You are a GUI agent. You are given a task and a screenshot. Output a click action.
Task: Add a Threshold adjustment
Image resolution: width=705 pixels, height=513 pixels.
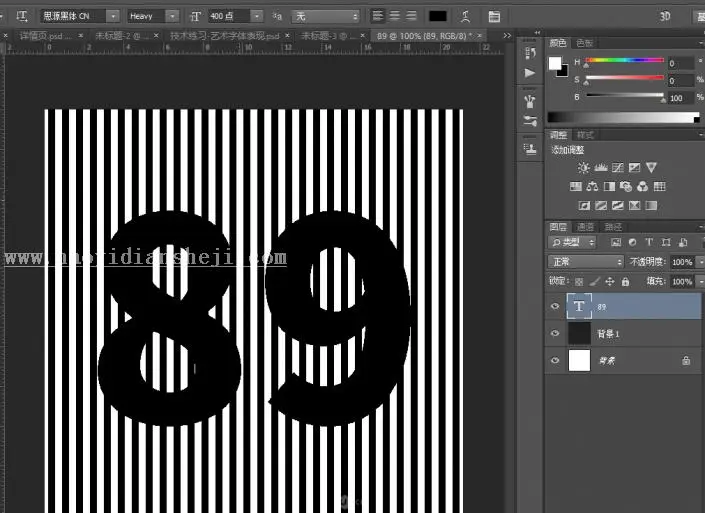tap(617, 205)
